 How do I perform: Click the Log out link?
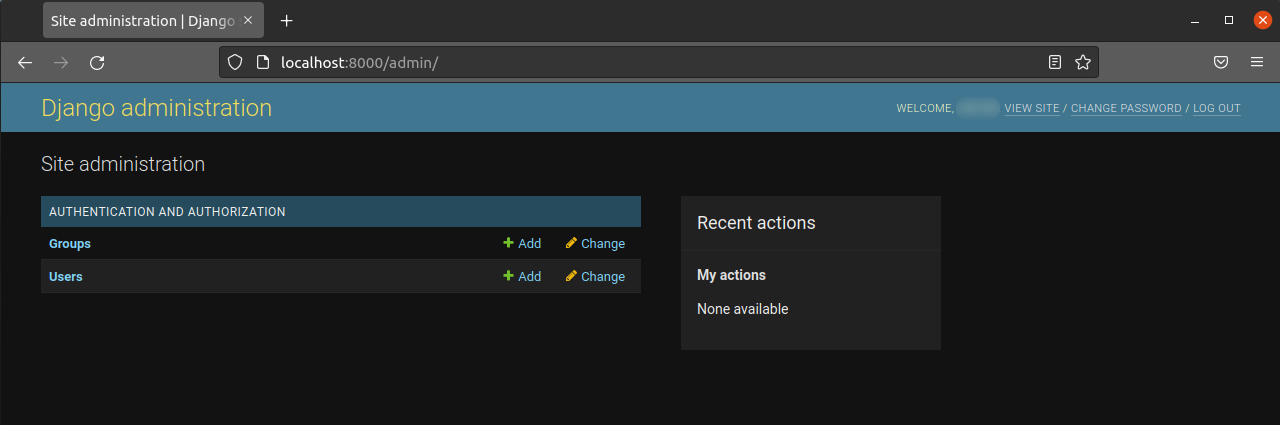click(1216, 108)
